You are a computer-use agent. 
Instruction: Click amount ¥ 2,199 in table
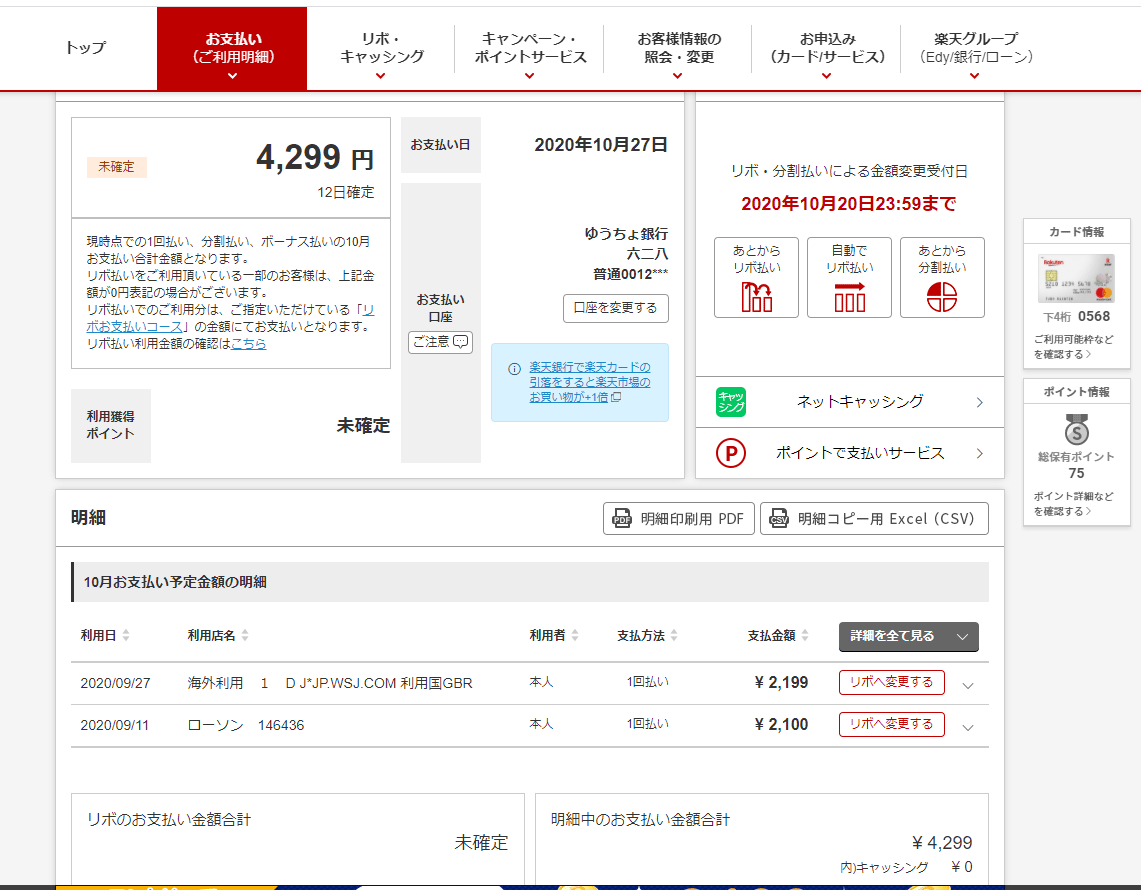[782, 683]
